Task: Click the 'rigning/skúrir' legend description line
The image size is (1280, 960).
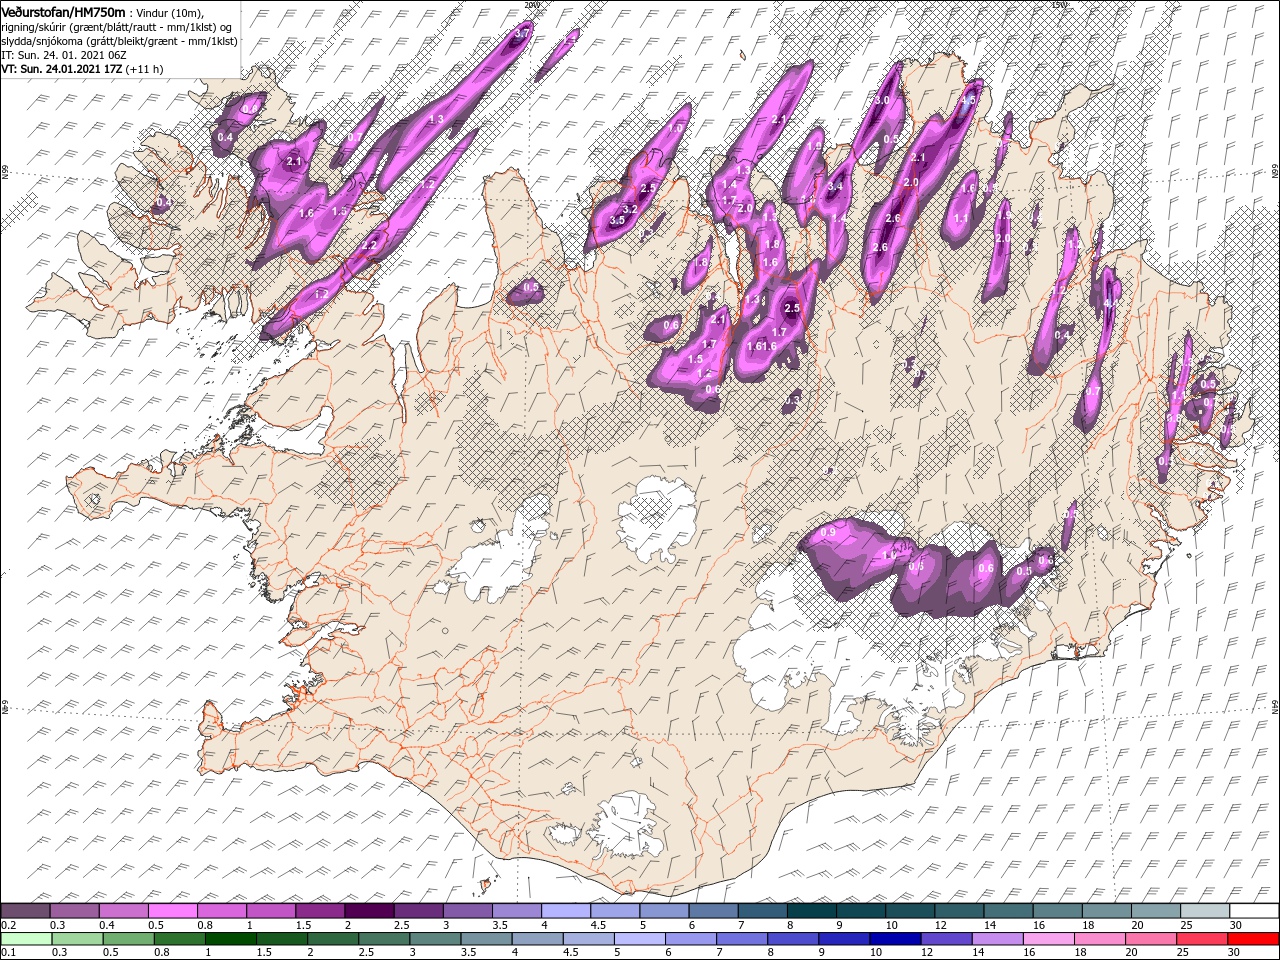Action: pos(117,27)
